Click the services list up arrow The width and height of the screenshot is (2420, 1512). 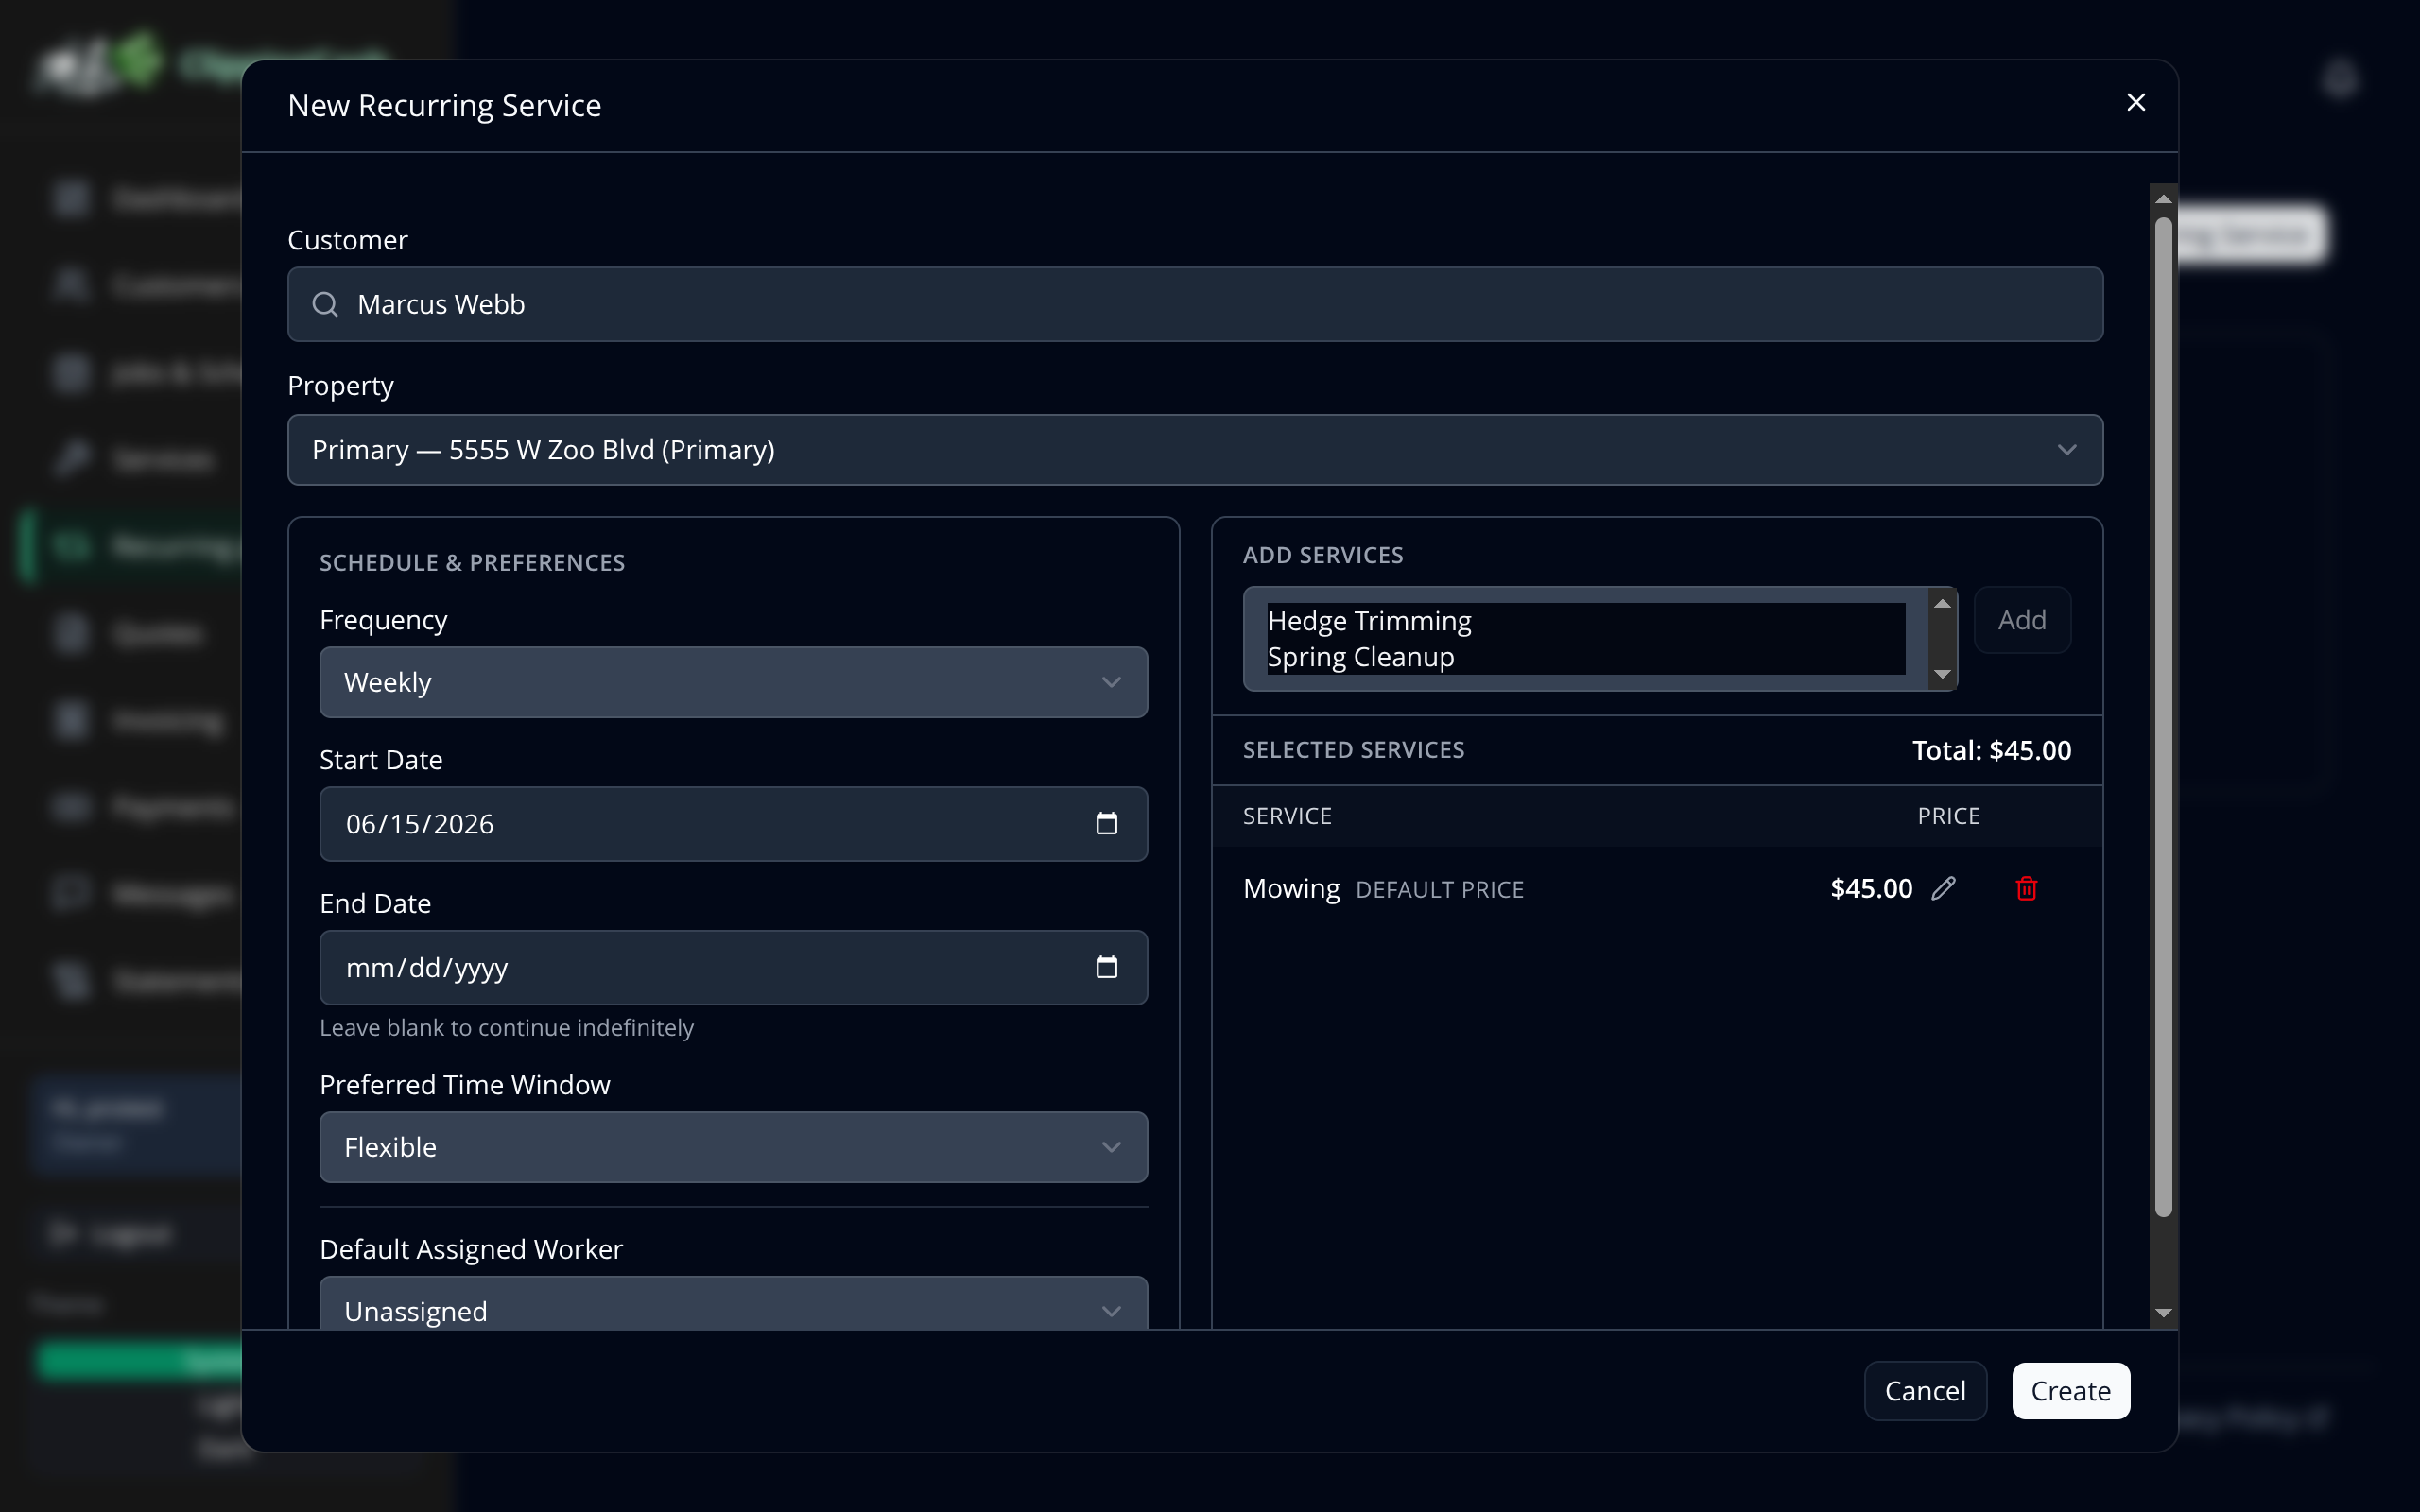click(x=1942, y=603)
